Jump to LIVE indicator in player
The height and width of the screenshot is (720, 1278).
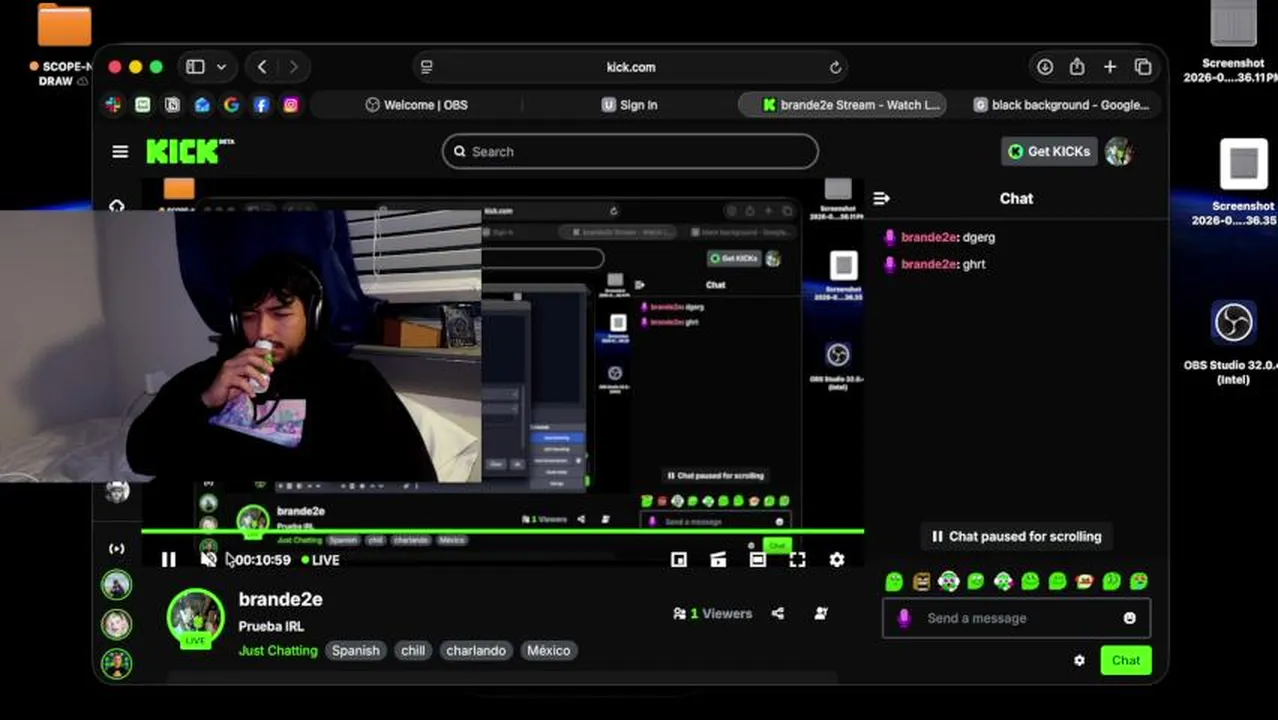(x=321, y=560)
